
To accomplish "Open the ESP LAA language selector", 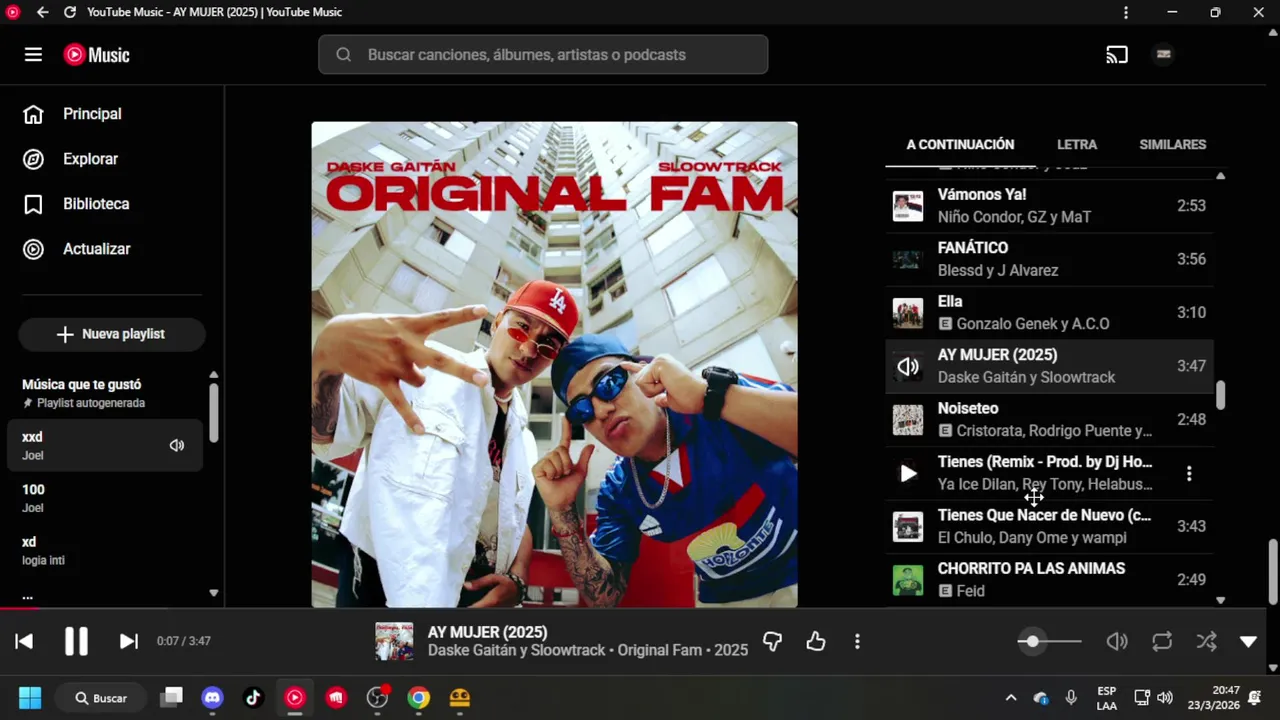I will (x=1107, y=698).
